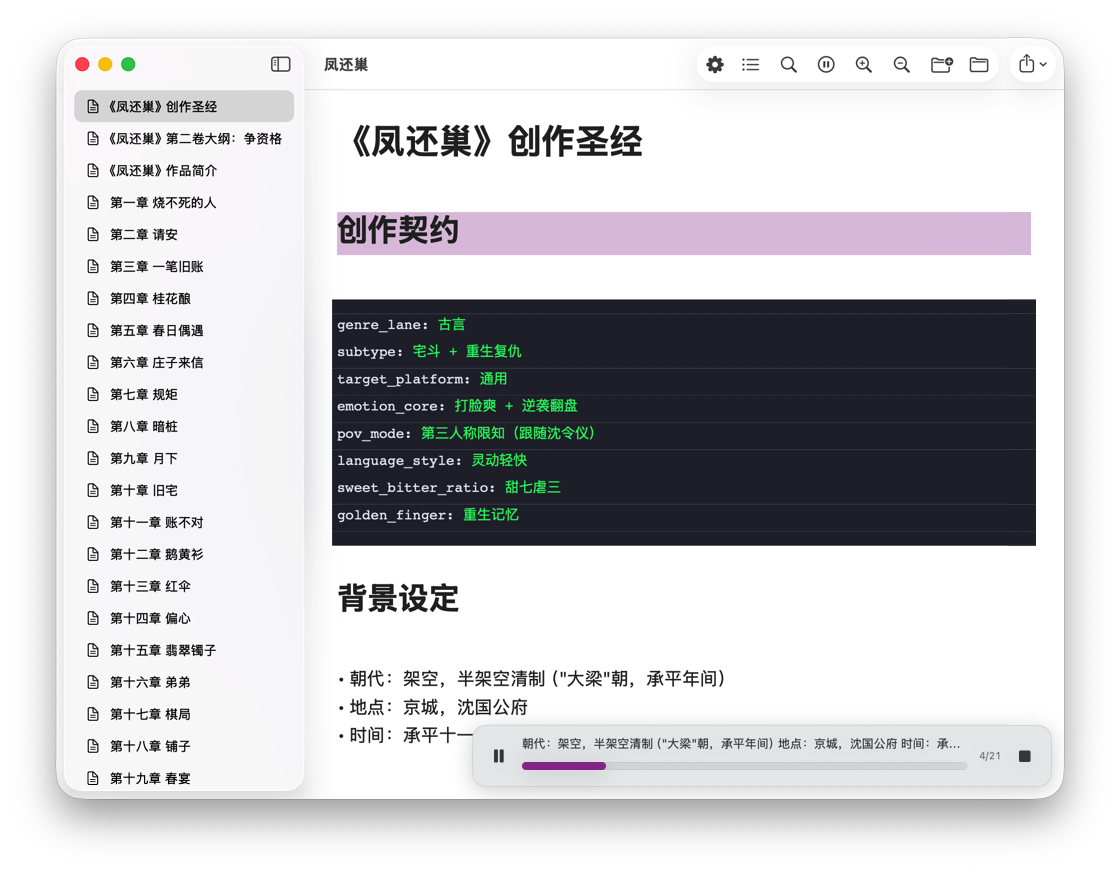The height and width of the screenshot is (873, 1120).
Task: Open 第十六章 弟弟
Action: (184, 682)
